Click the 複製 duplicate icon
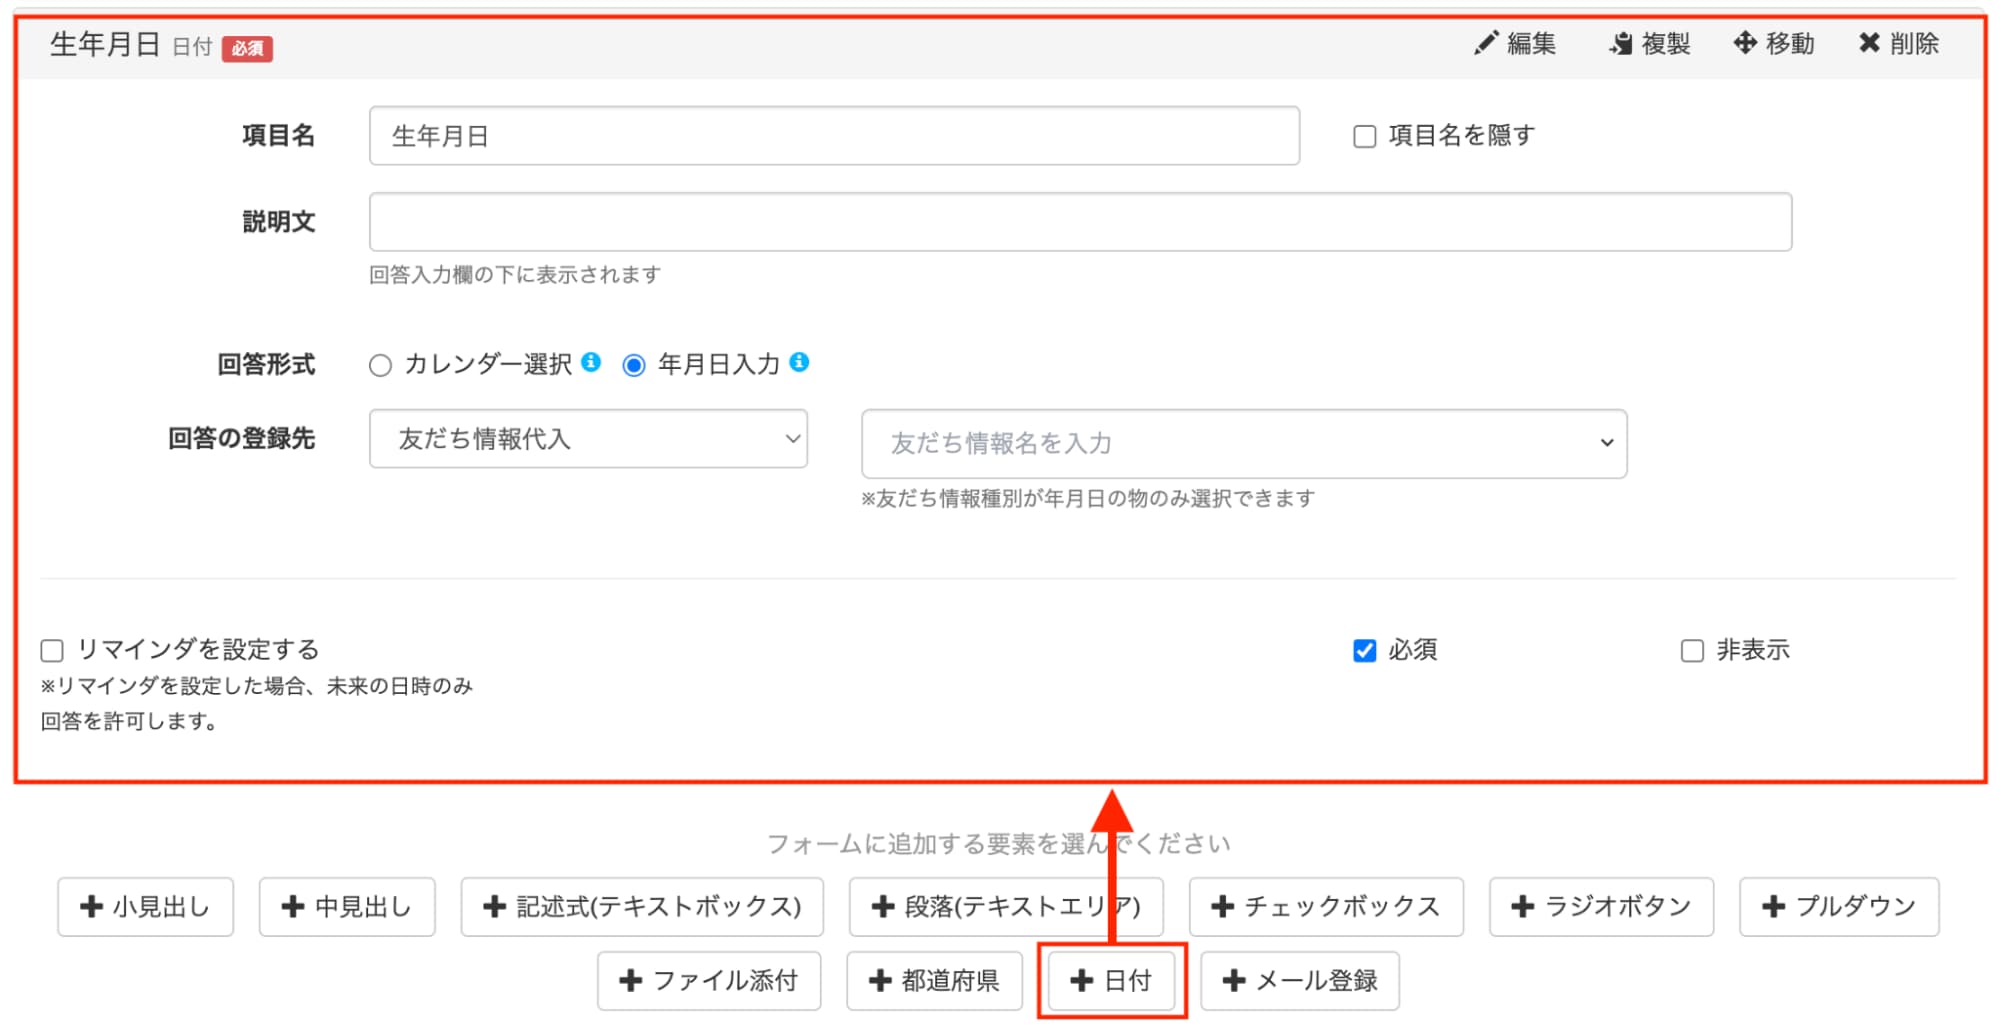The image size is (1999, 1032). (x=1620, y=43)
